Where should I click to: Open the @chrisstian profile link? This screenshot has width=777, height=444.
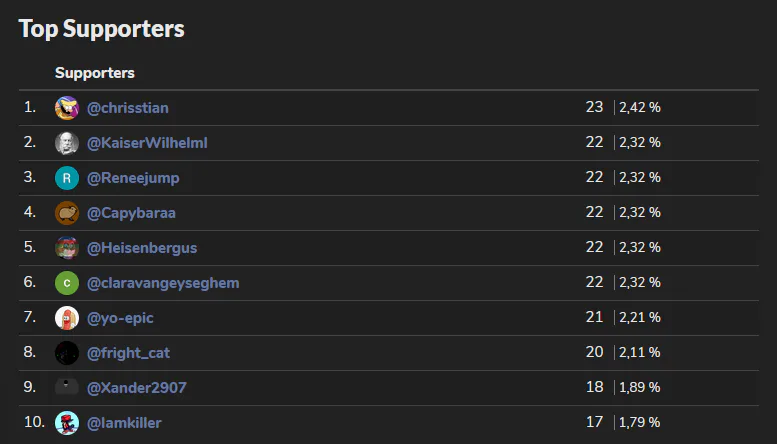point(134,107)
